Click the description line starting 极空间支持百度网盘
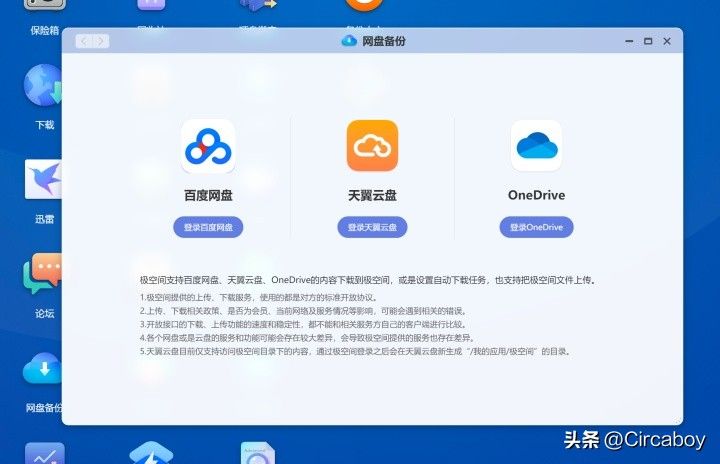This screenshot has width=720, height=464. point(368,280)
